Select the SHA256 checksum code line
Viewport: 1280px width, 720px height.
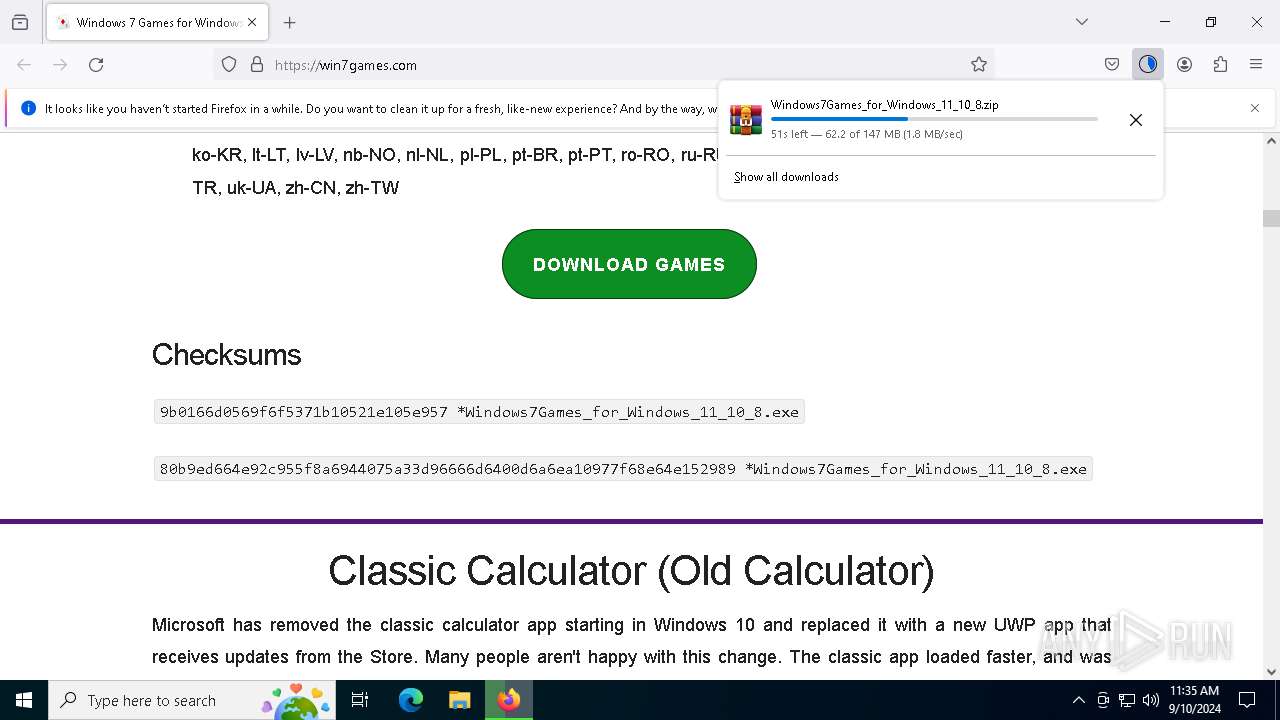(623, 469)
